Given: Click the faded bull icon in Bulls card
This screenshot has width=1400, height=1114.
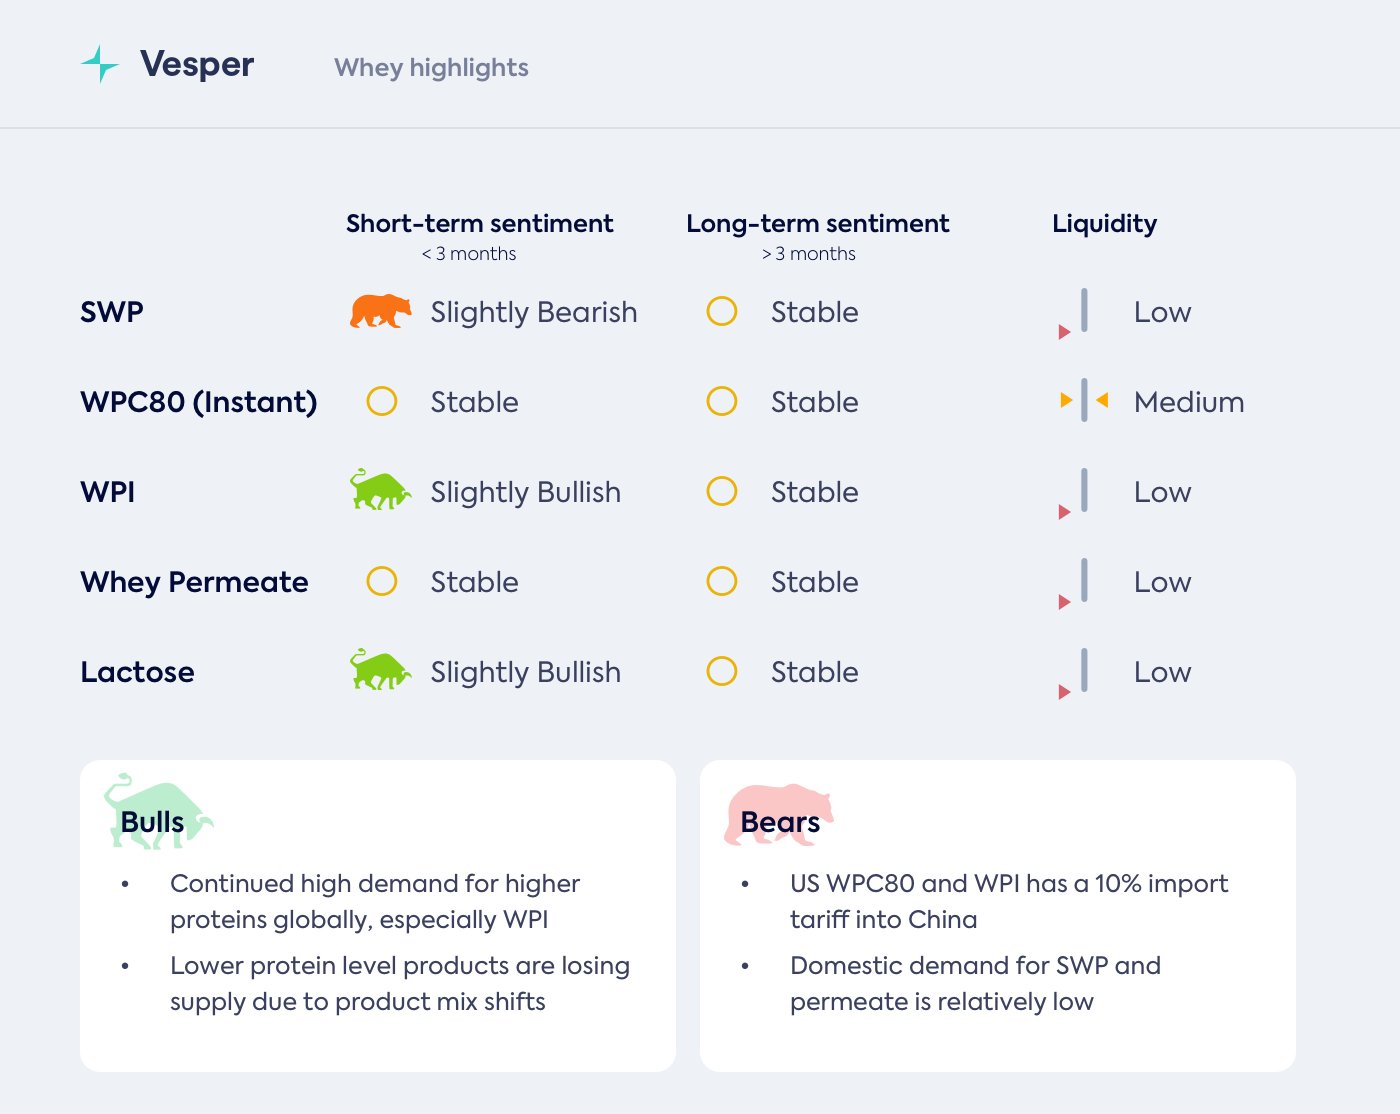Looking at the screenshot, I should click(x=158, y=812).
